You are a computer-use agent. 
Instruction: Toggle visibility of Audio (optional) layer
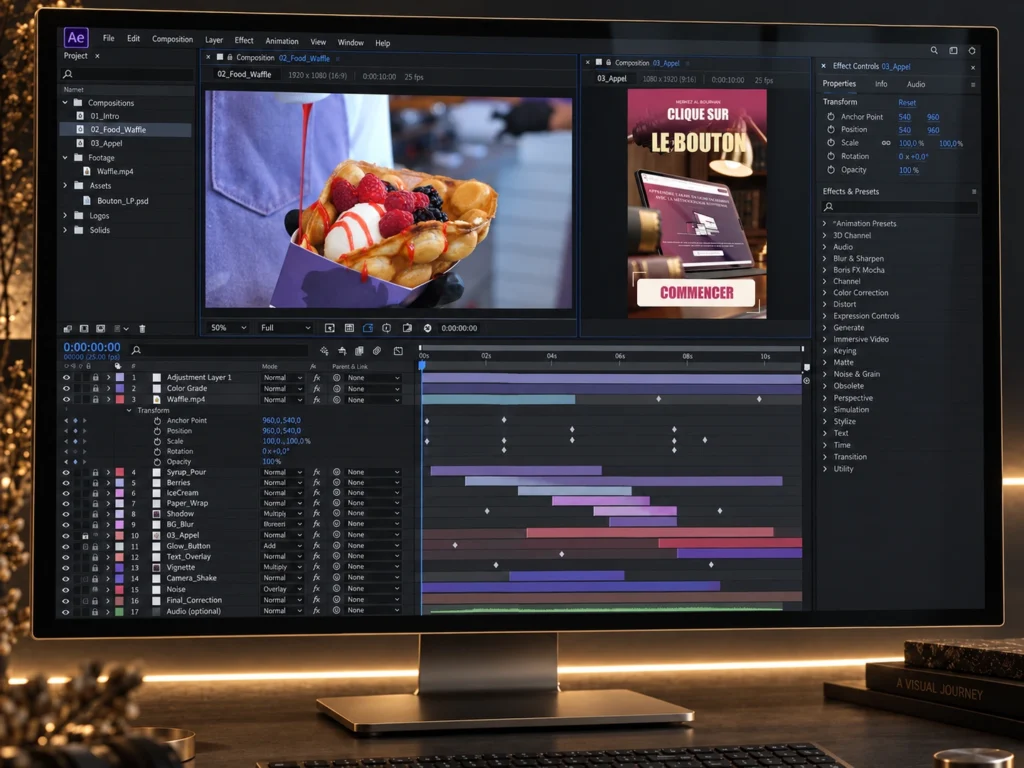pyautogui.click(x=66, y=612)
